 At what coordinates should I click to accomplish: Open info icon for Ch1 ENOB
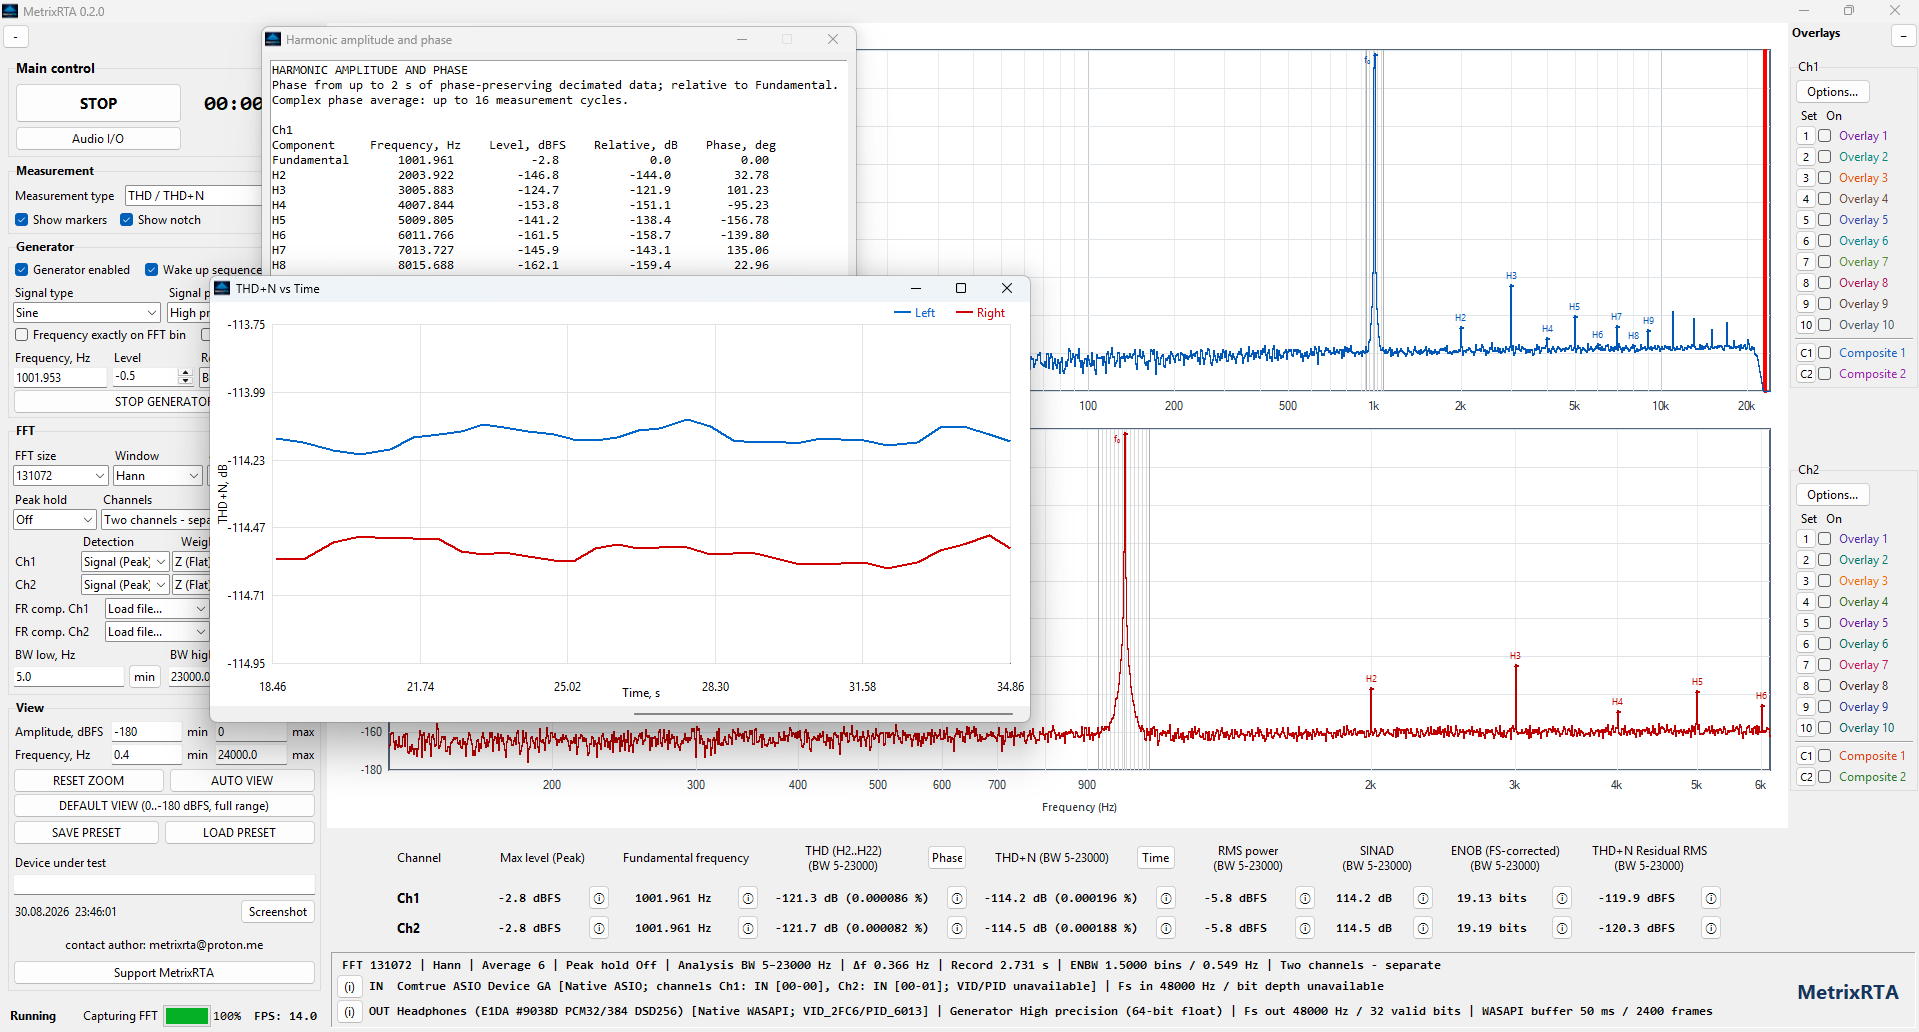(1563, 898)
